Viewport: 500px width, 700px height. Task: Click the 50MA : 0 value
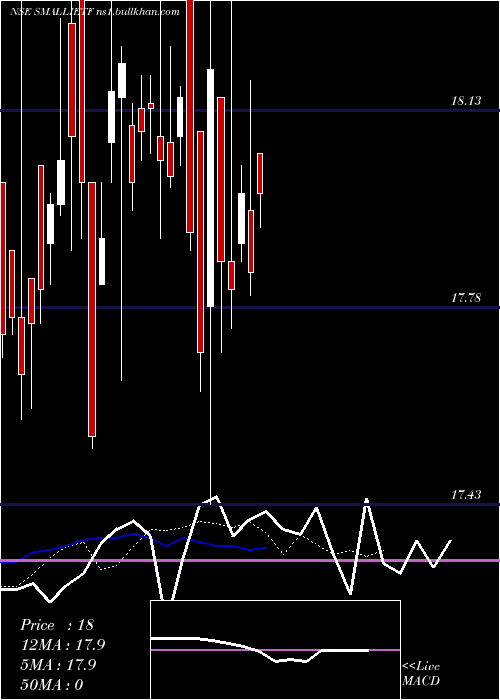coord(52,685)
